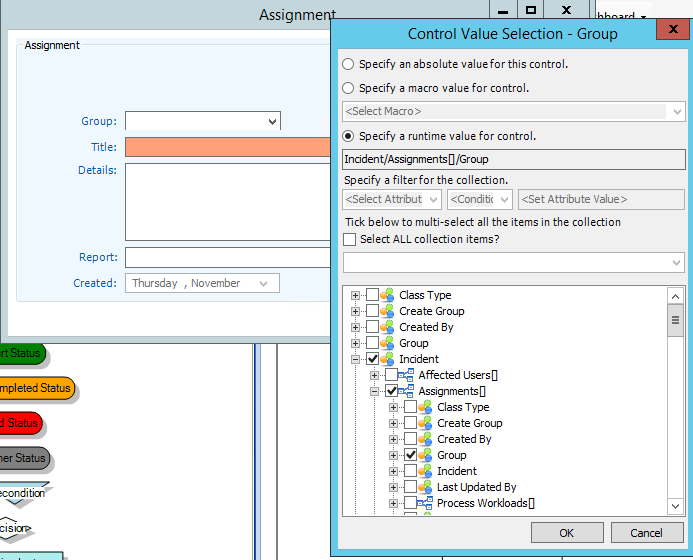Click the tree list vertical scrollbar thumb
Screen dimensions: 693x560
click(676, 320)
